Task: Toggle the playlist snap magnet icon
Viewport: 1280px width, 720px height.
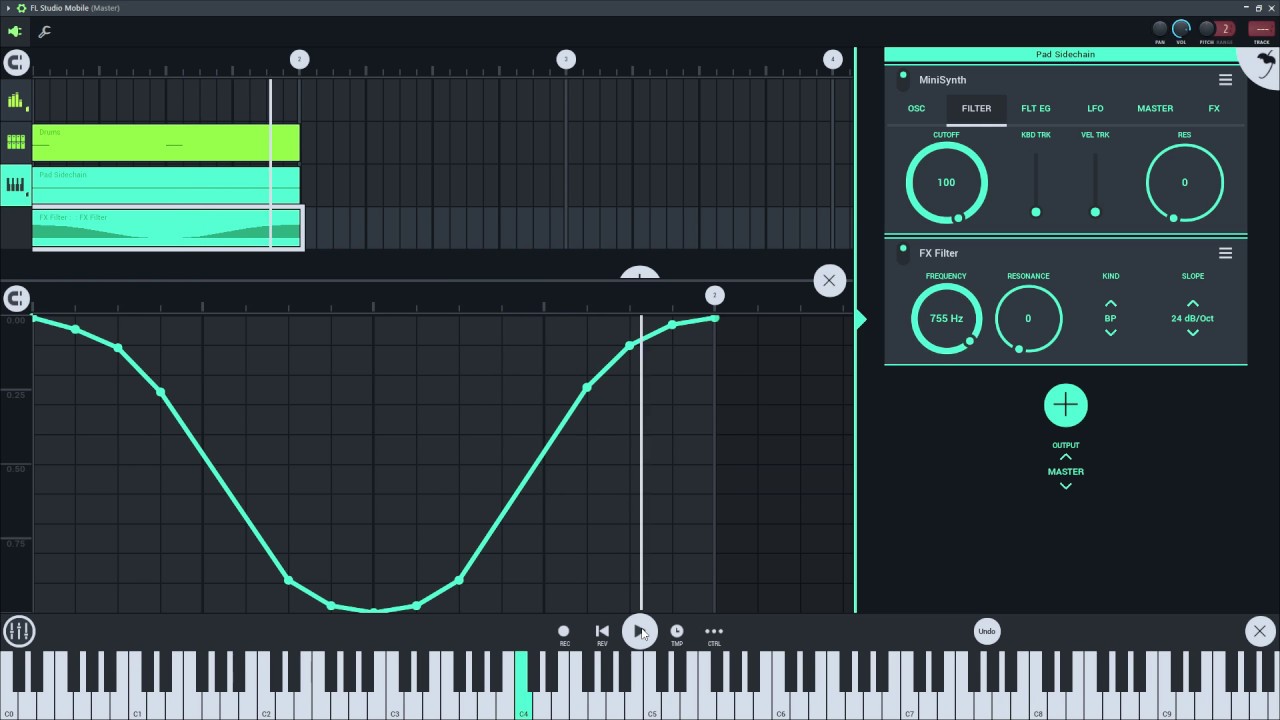Action: [x=16, y=63]
